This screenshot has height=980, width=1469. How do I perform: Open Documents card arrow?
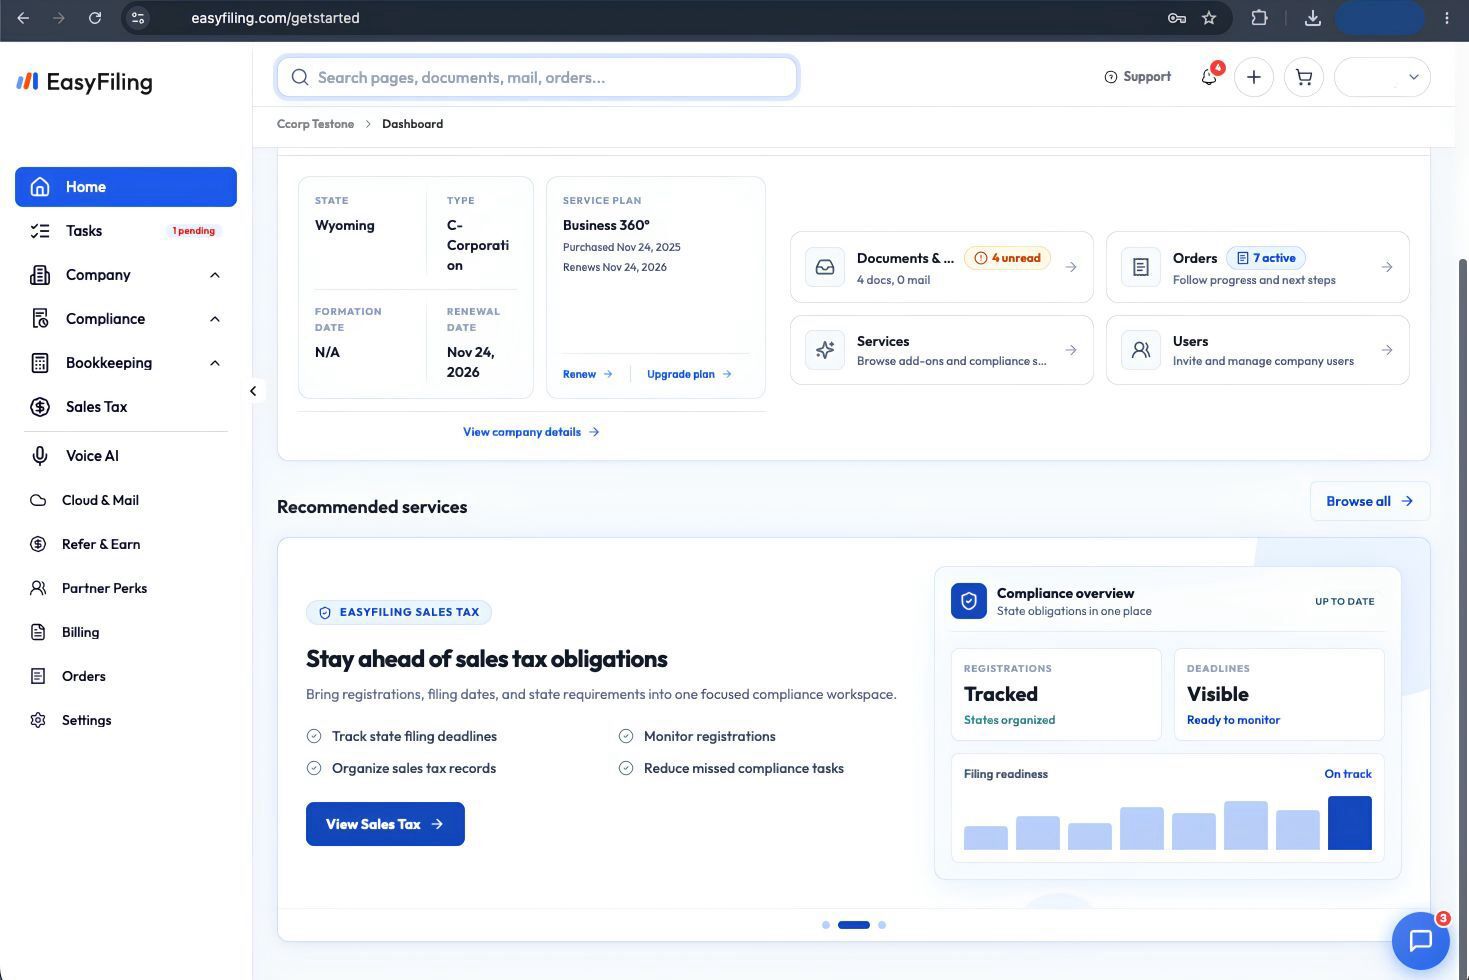1071,267
